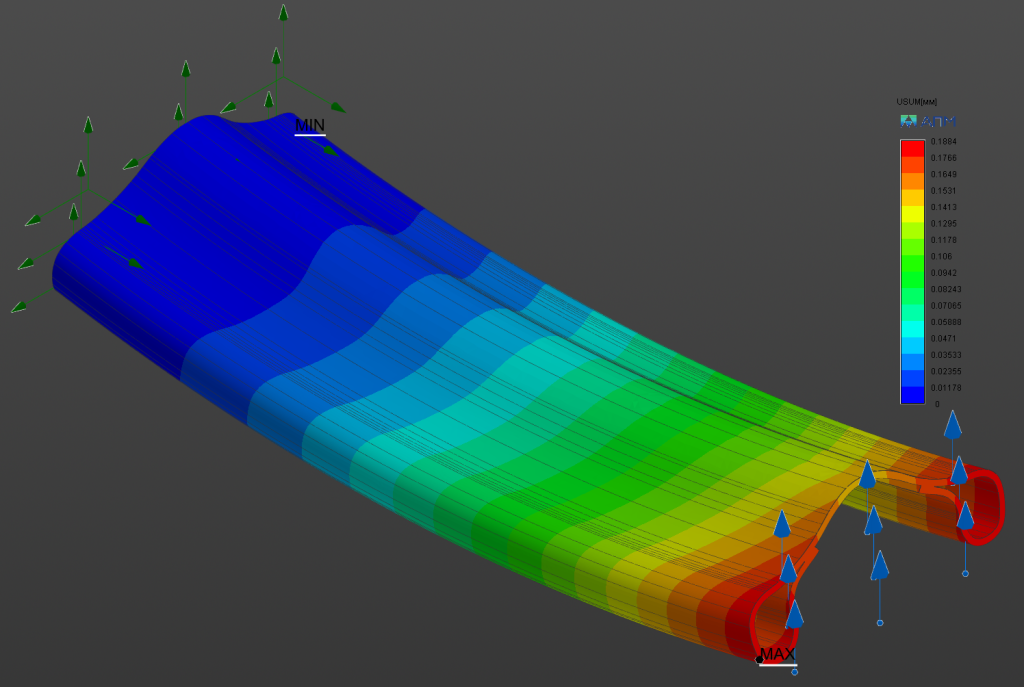Select the blue circle endpoint below MAX label
The image size is (1024, 687).
point(794,672)
